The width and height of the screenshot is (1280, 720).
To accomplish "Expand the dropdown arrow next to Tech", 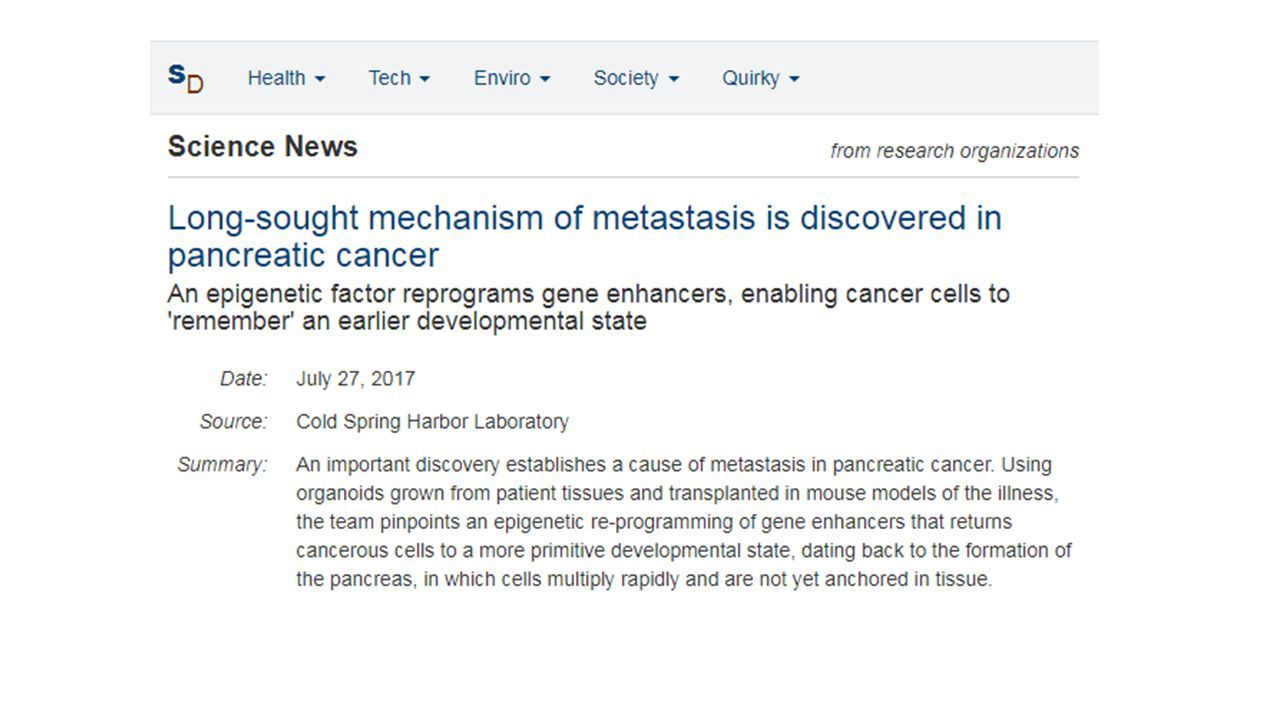I will pyautogui.click(x=425, y=79).
